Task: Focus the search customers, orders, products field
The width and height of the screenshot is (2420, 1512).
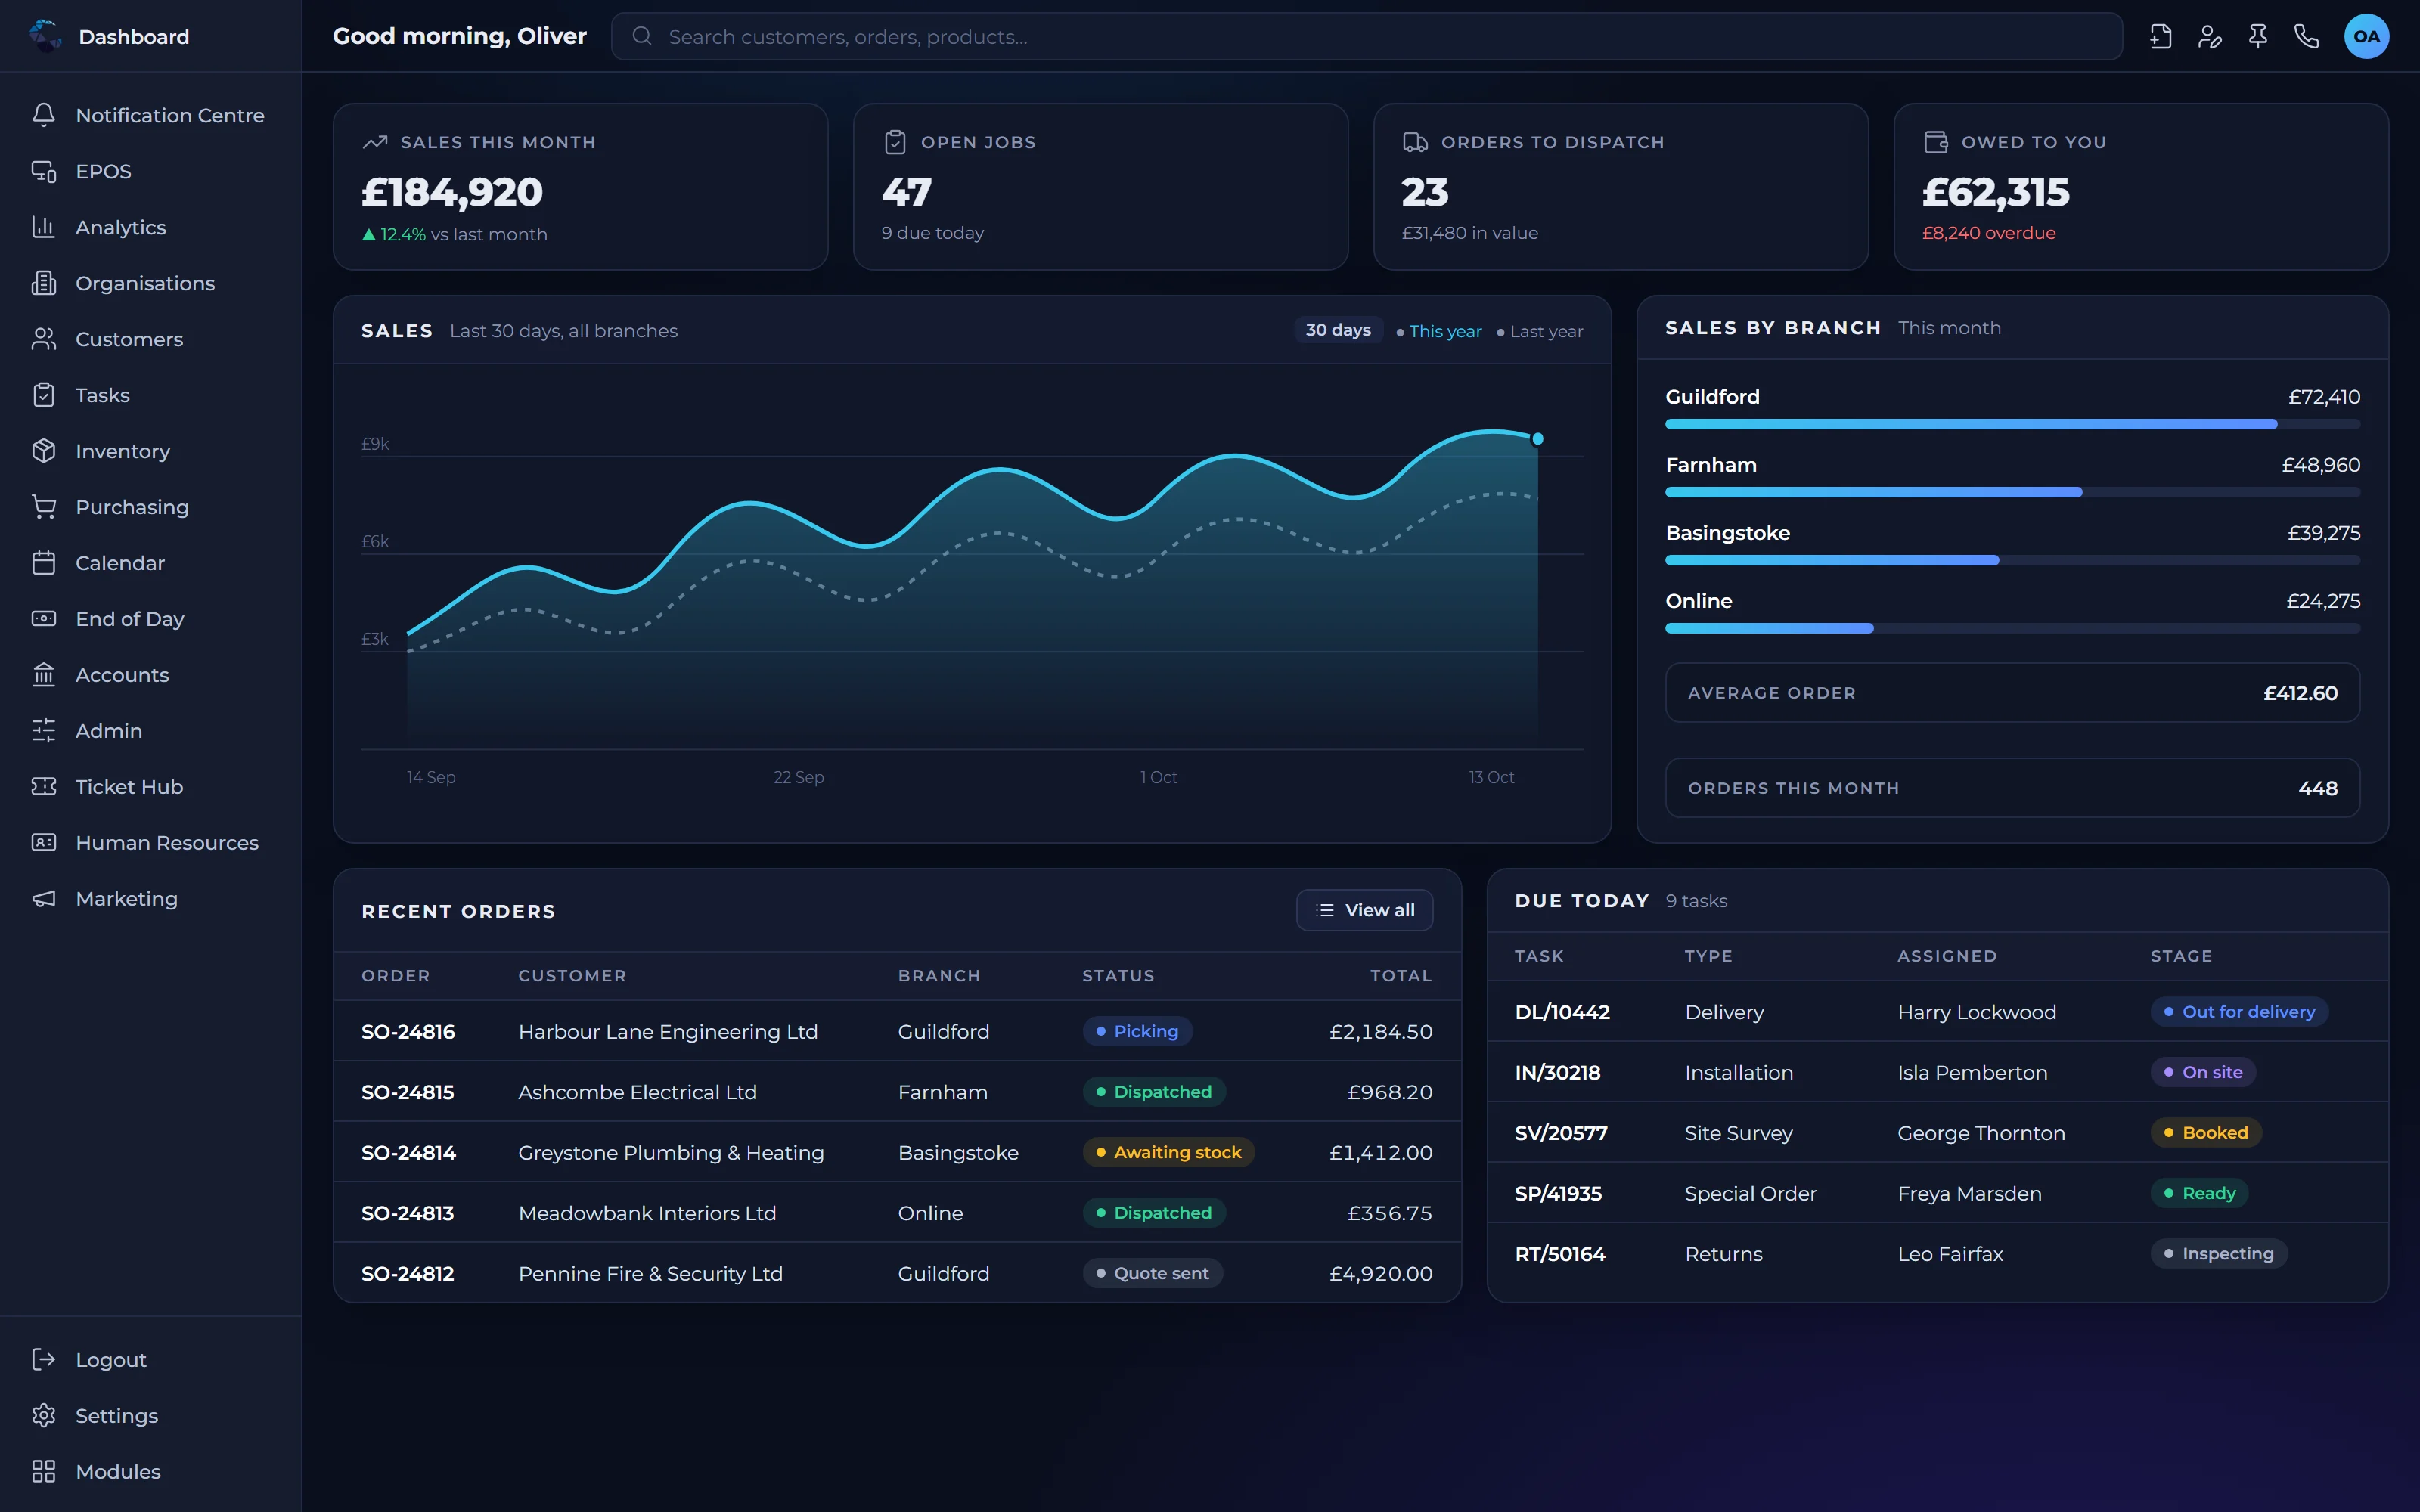Action: point(1366,37)
